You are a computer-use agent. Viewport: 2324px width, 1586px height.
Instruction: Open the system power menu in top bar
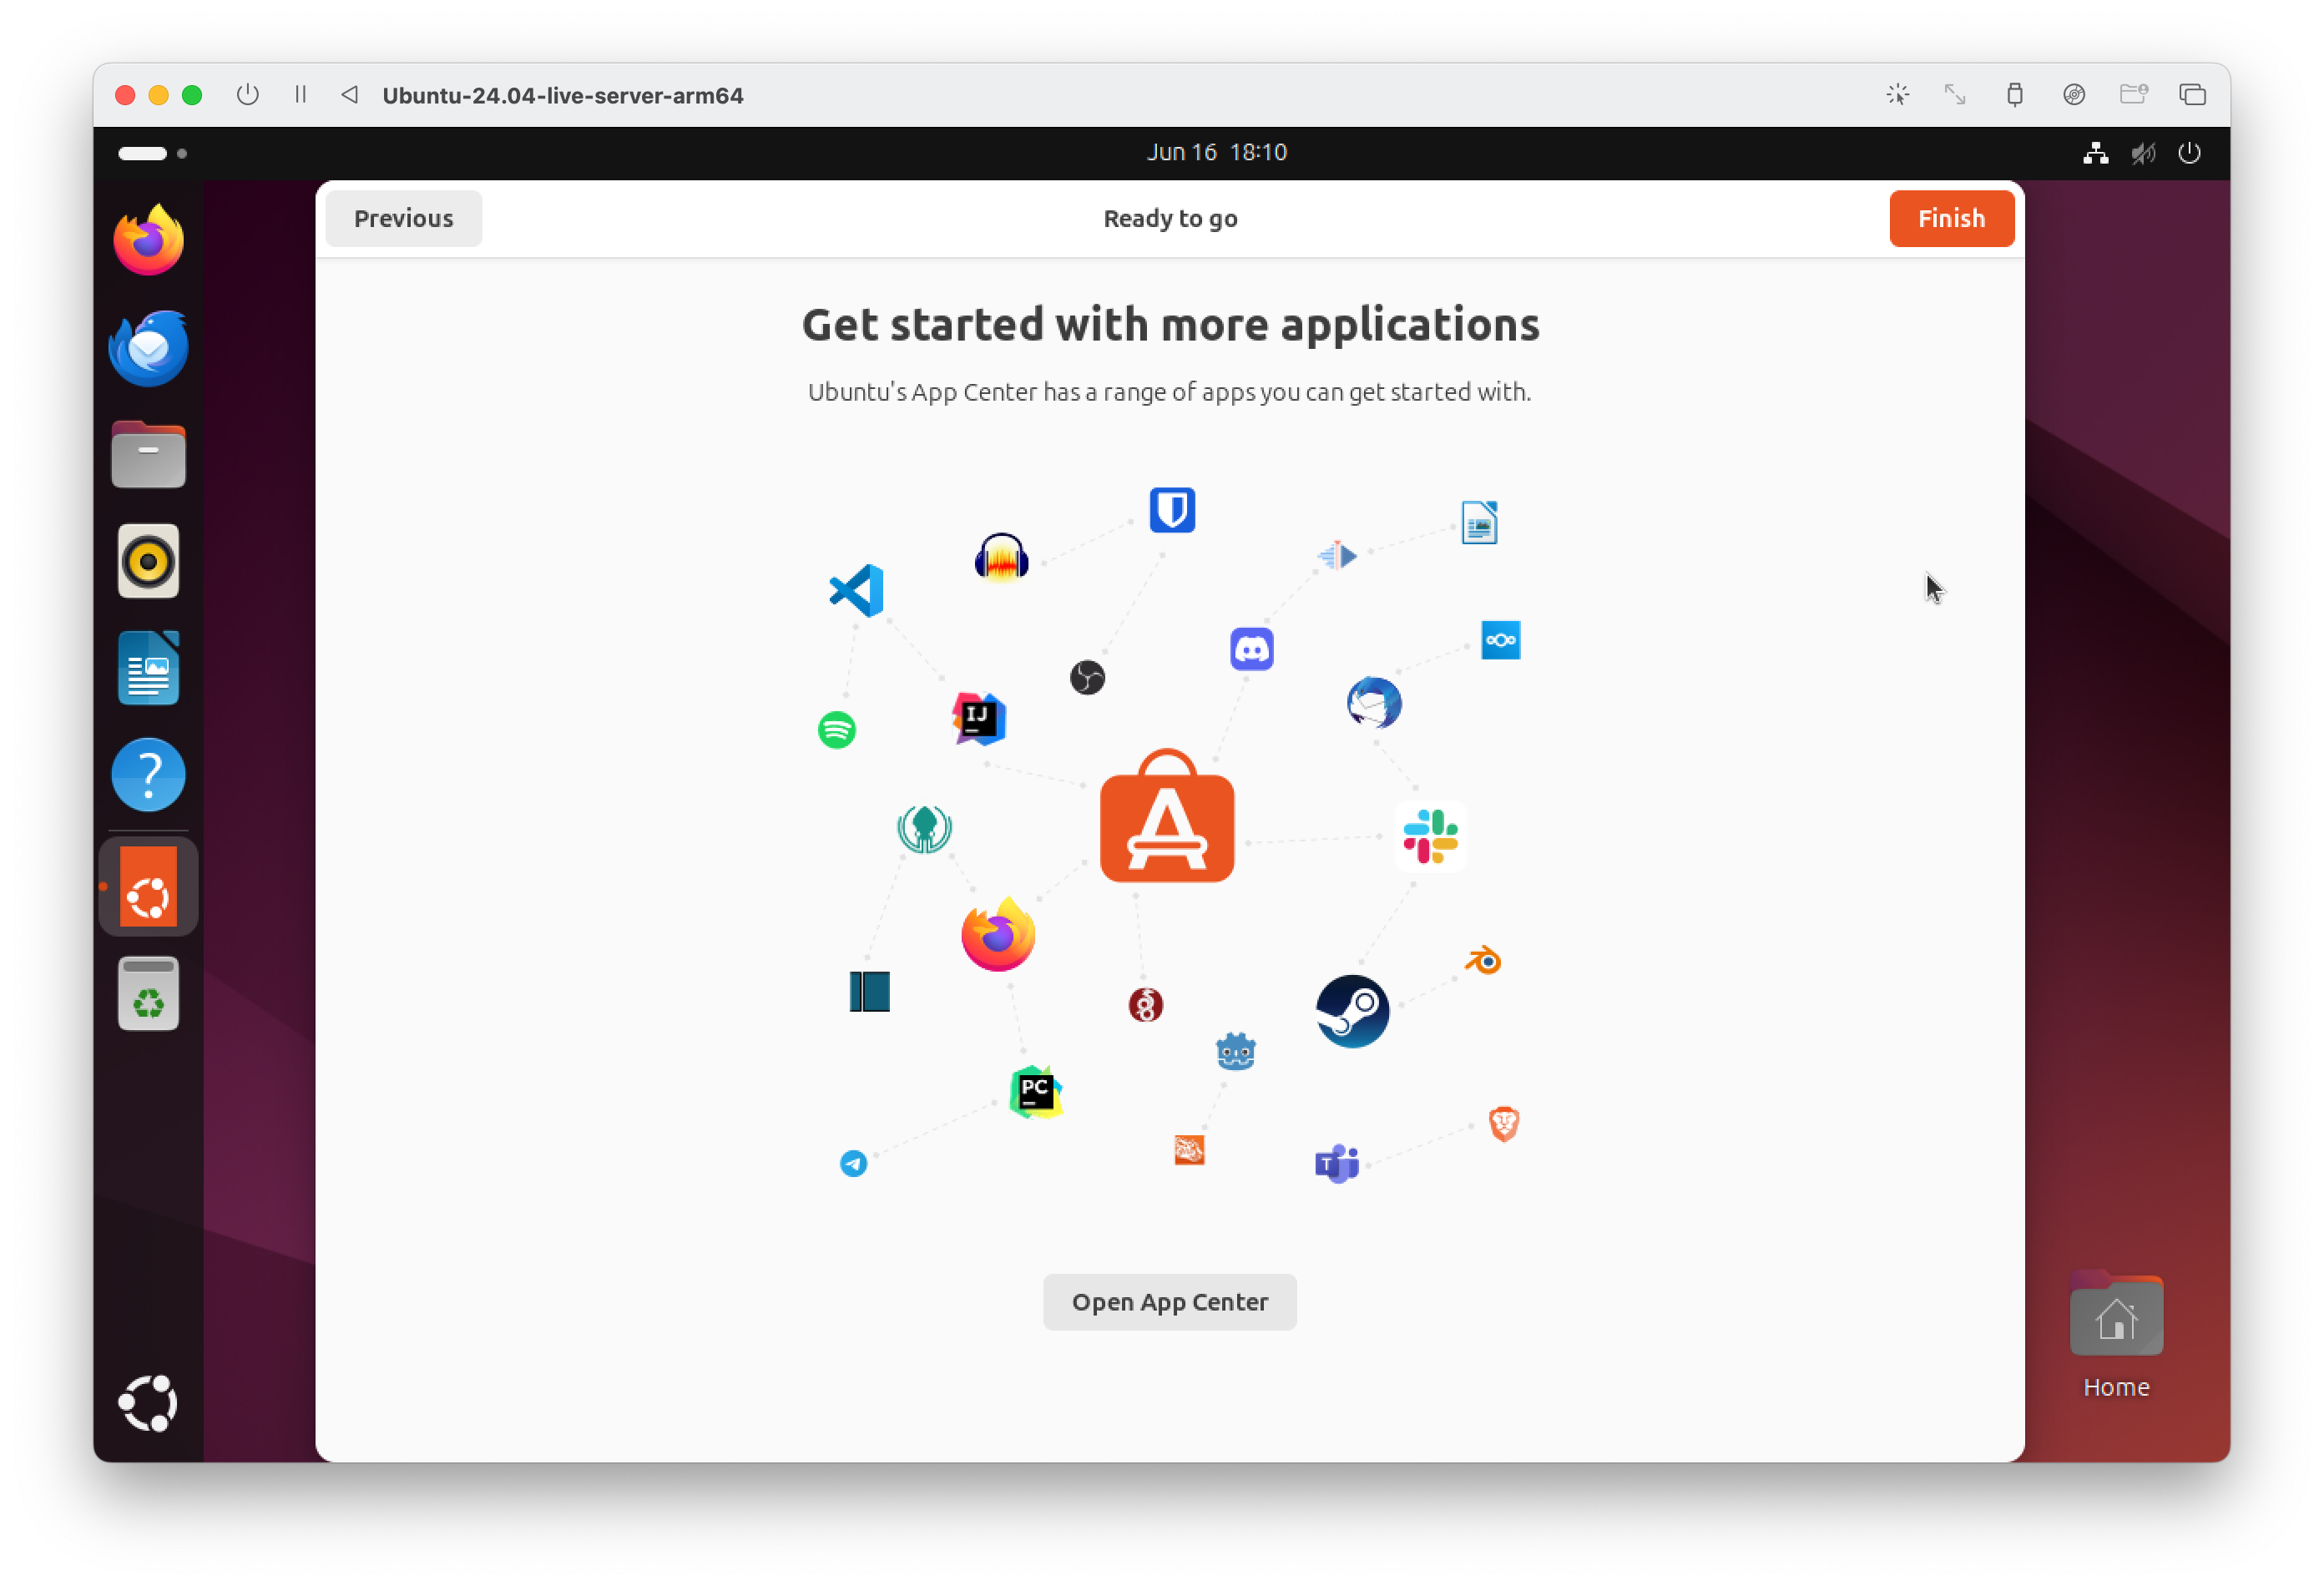[x=2188, y=153]
